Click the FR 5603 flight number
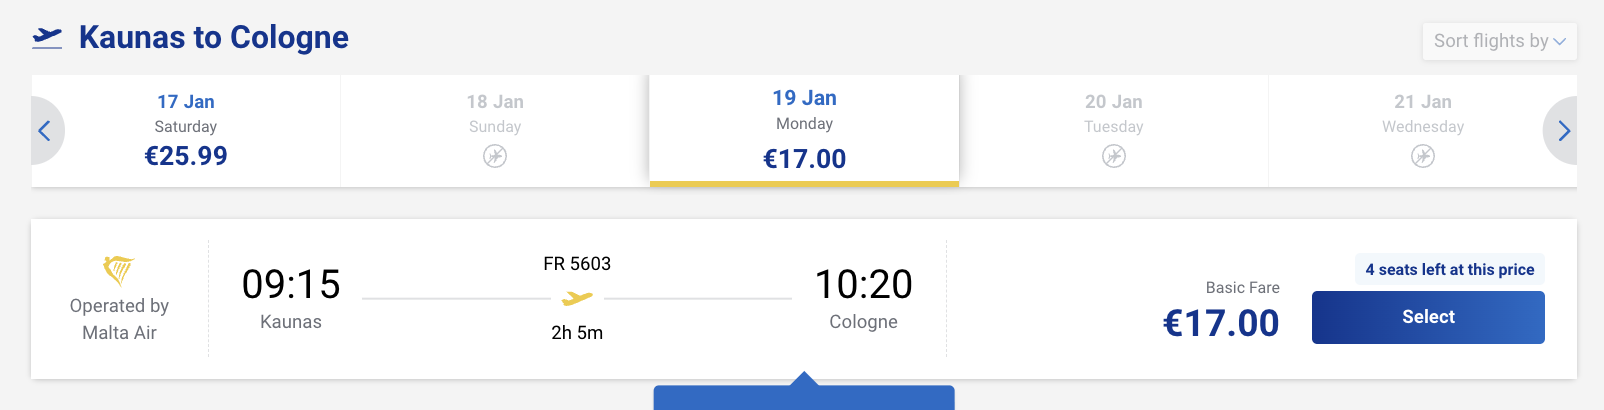This screenshot has width=1604, height=410. (577, 264)
